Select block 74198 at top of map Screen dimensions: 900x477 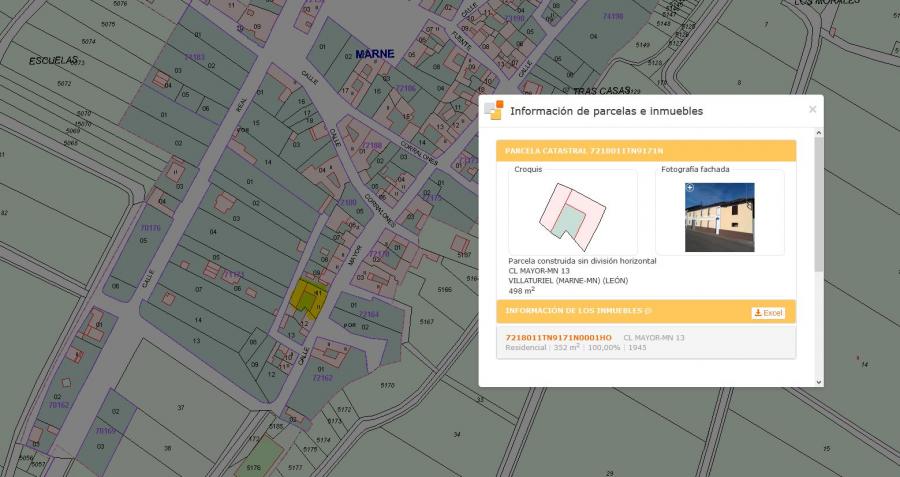612,16
